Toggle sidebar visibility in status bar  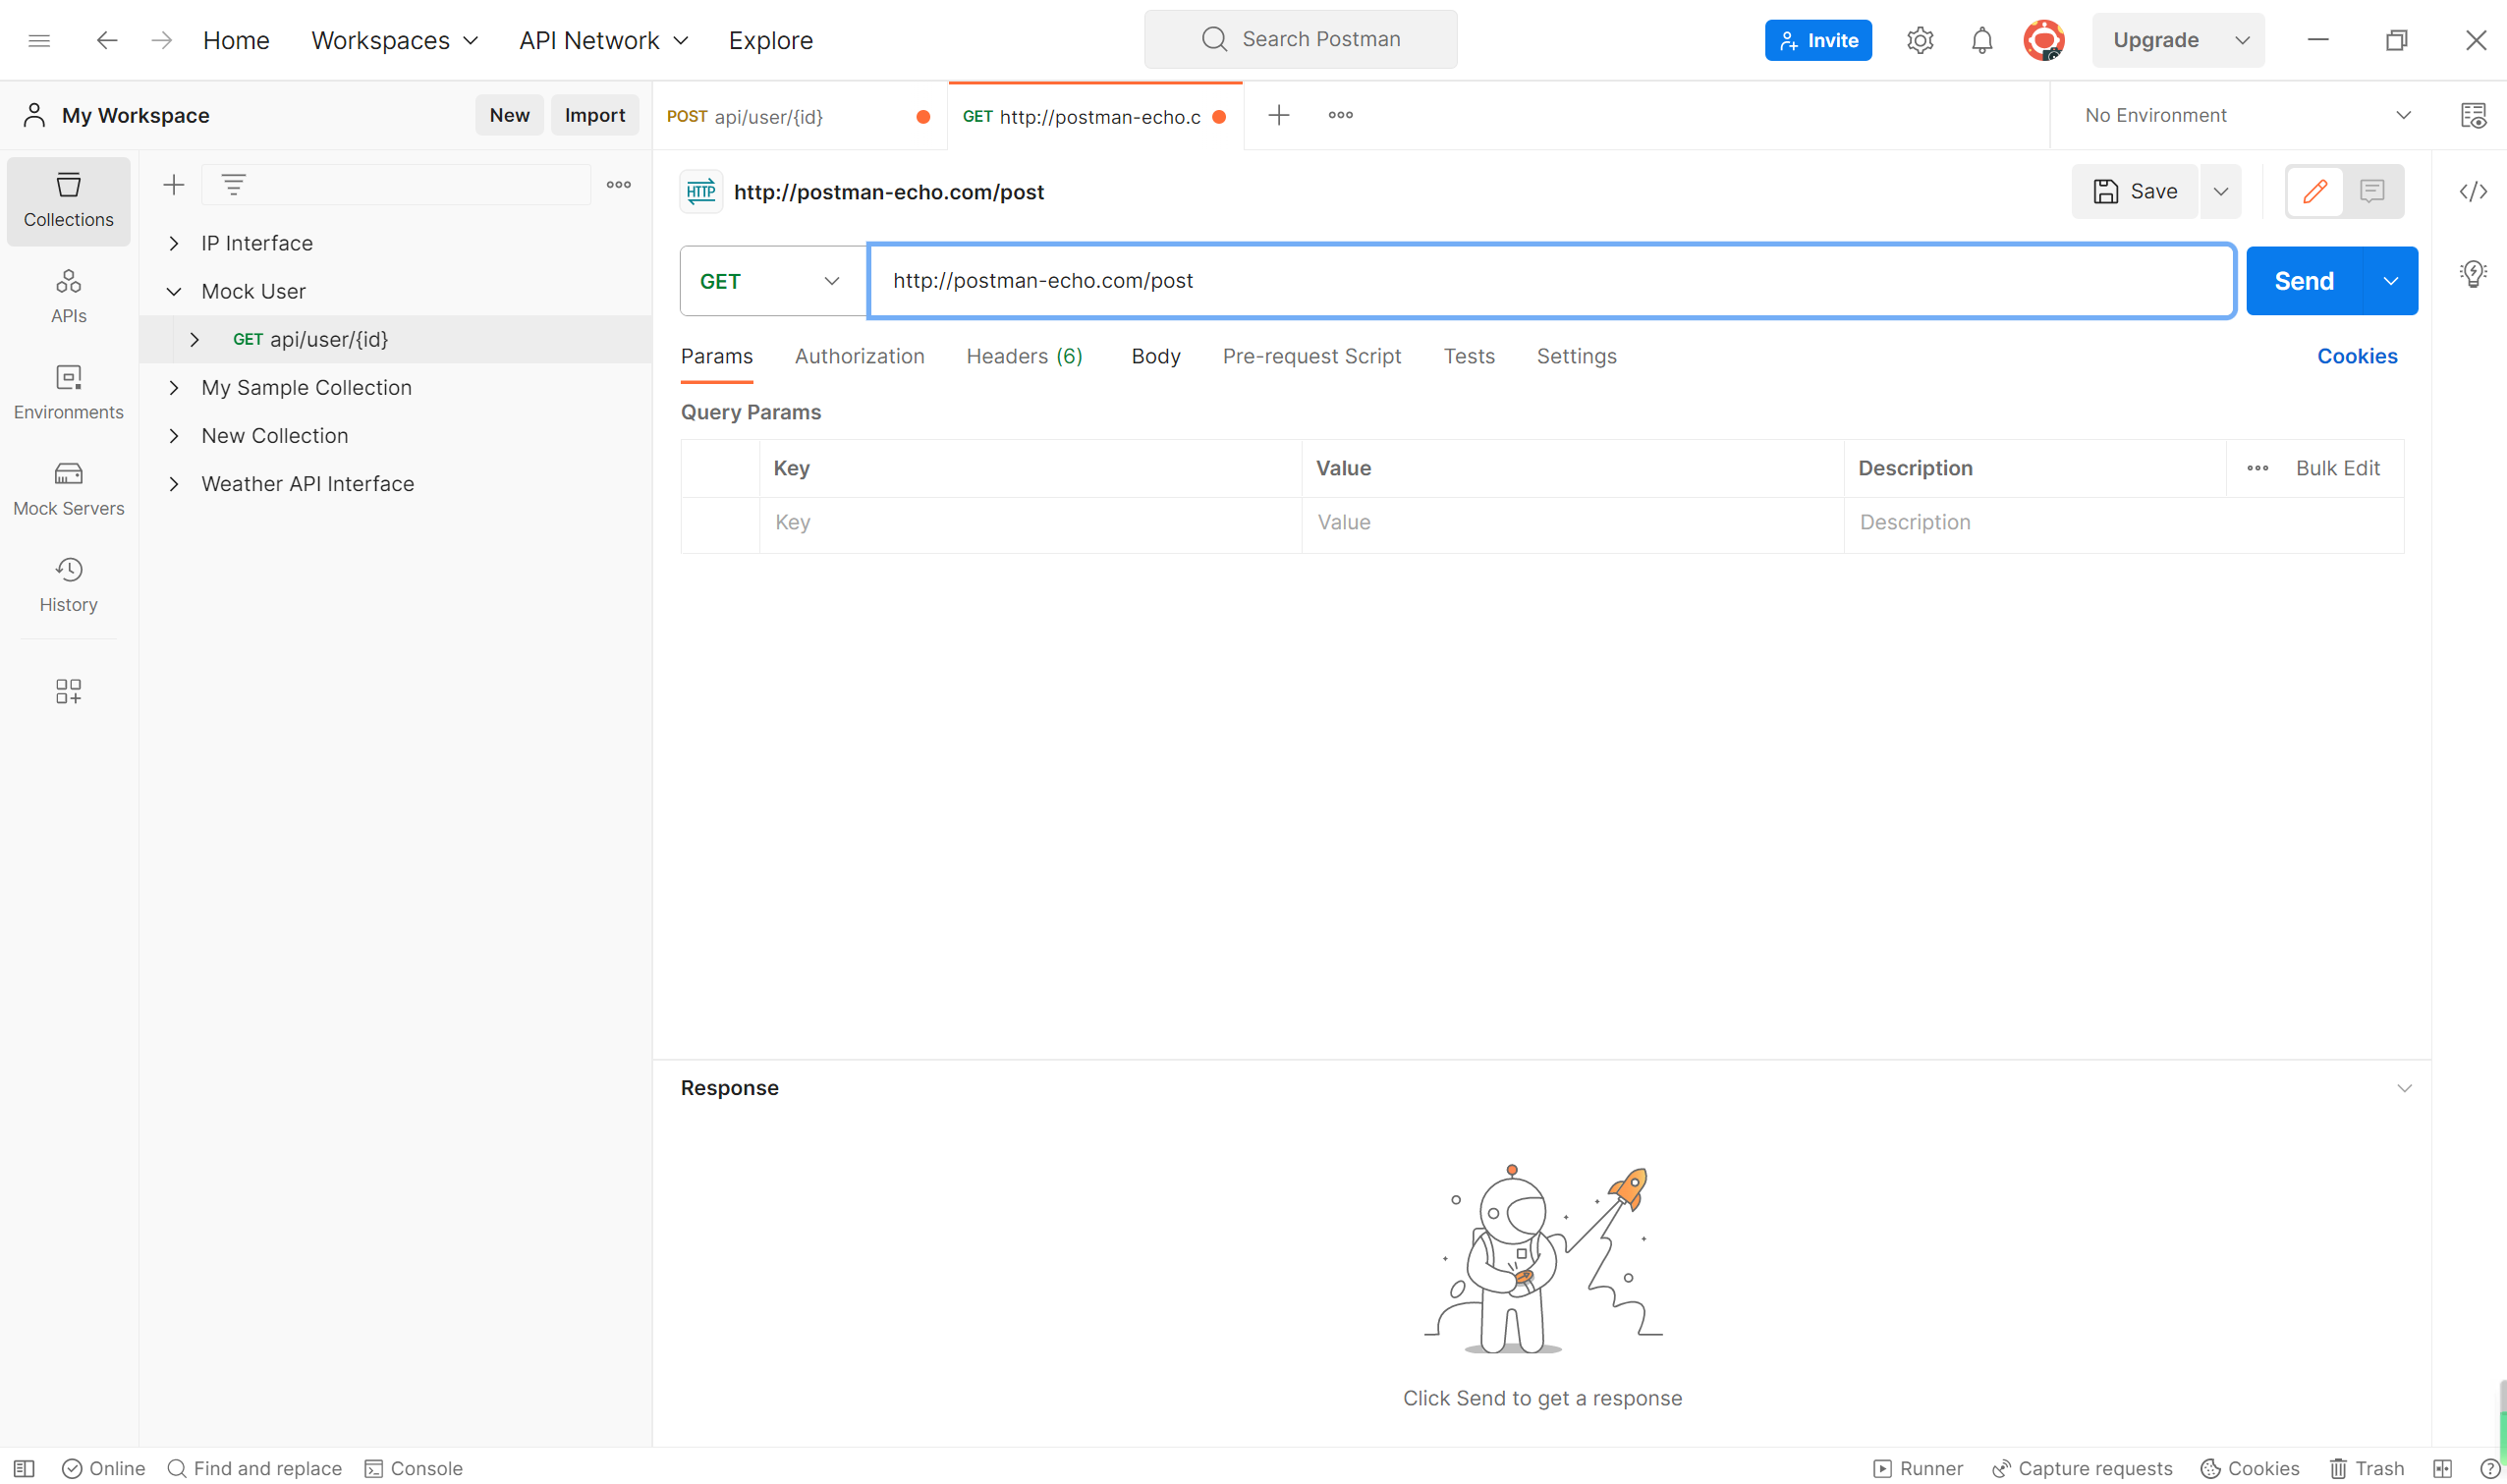click(x=24, y=1467)
